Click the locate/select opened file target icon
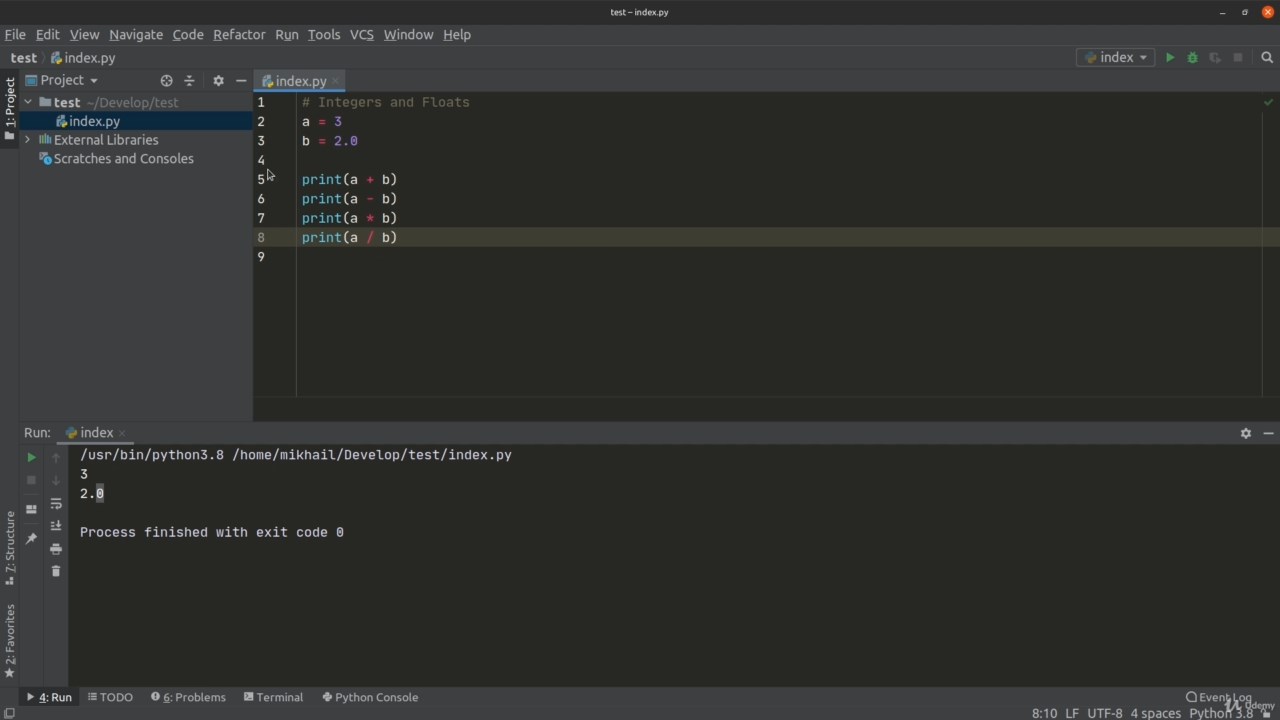 point(167,80)
